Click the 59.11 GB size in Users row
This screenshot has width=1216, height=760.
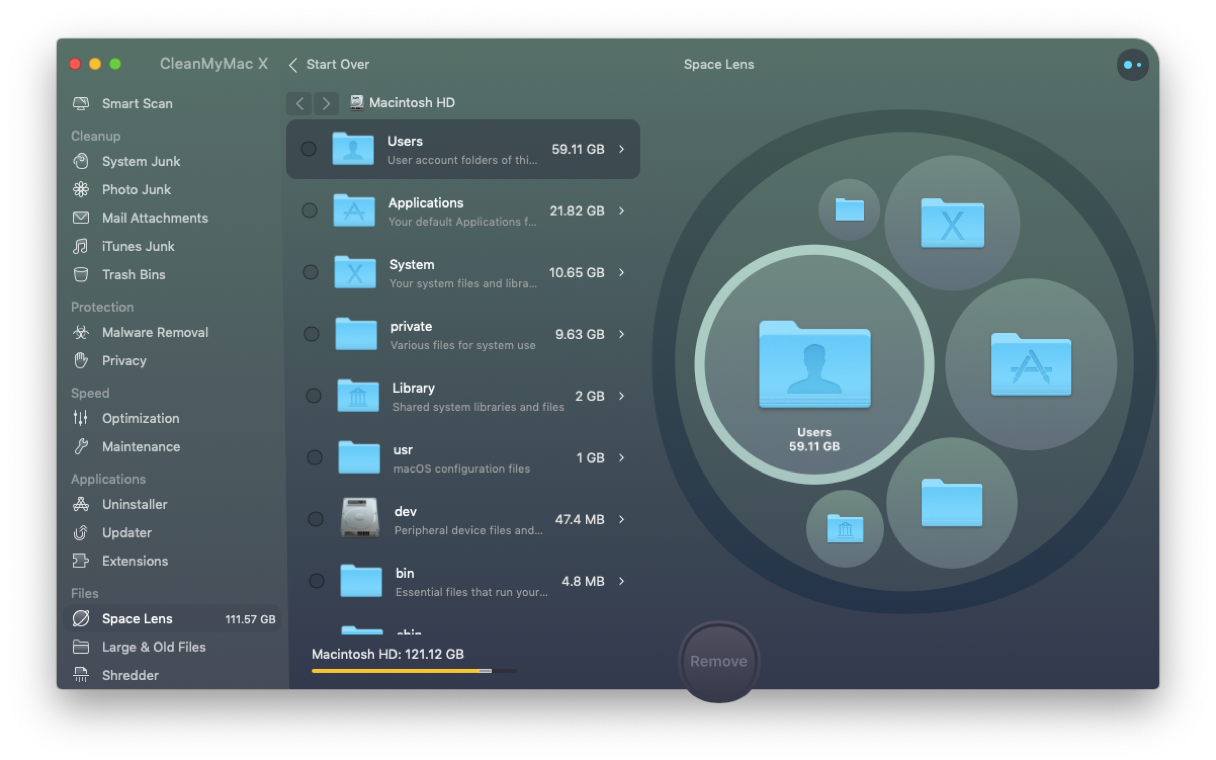[x=578, y=150]
